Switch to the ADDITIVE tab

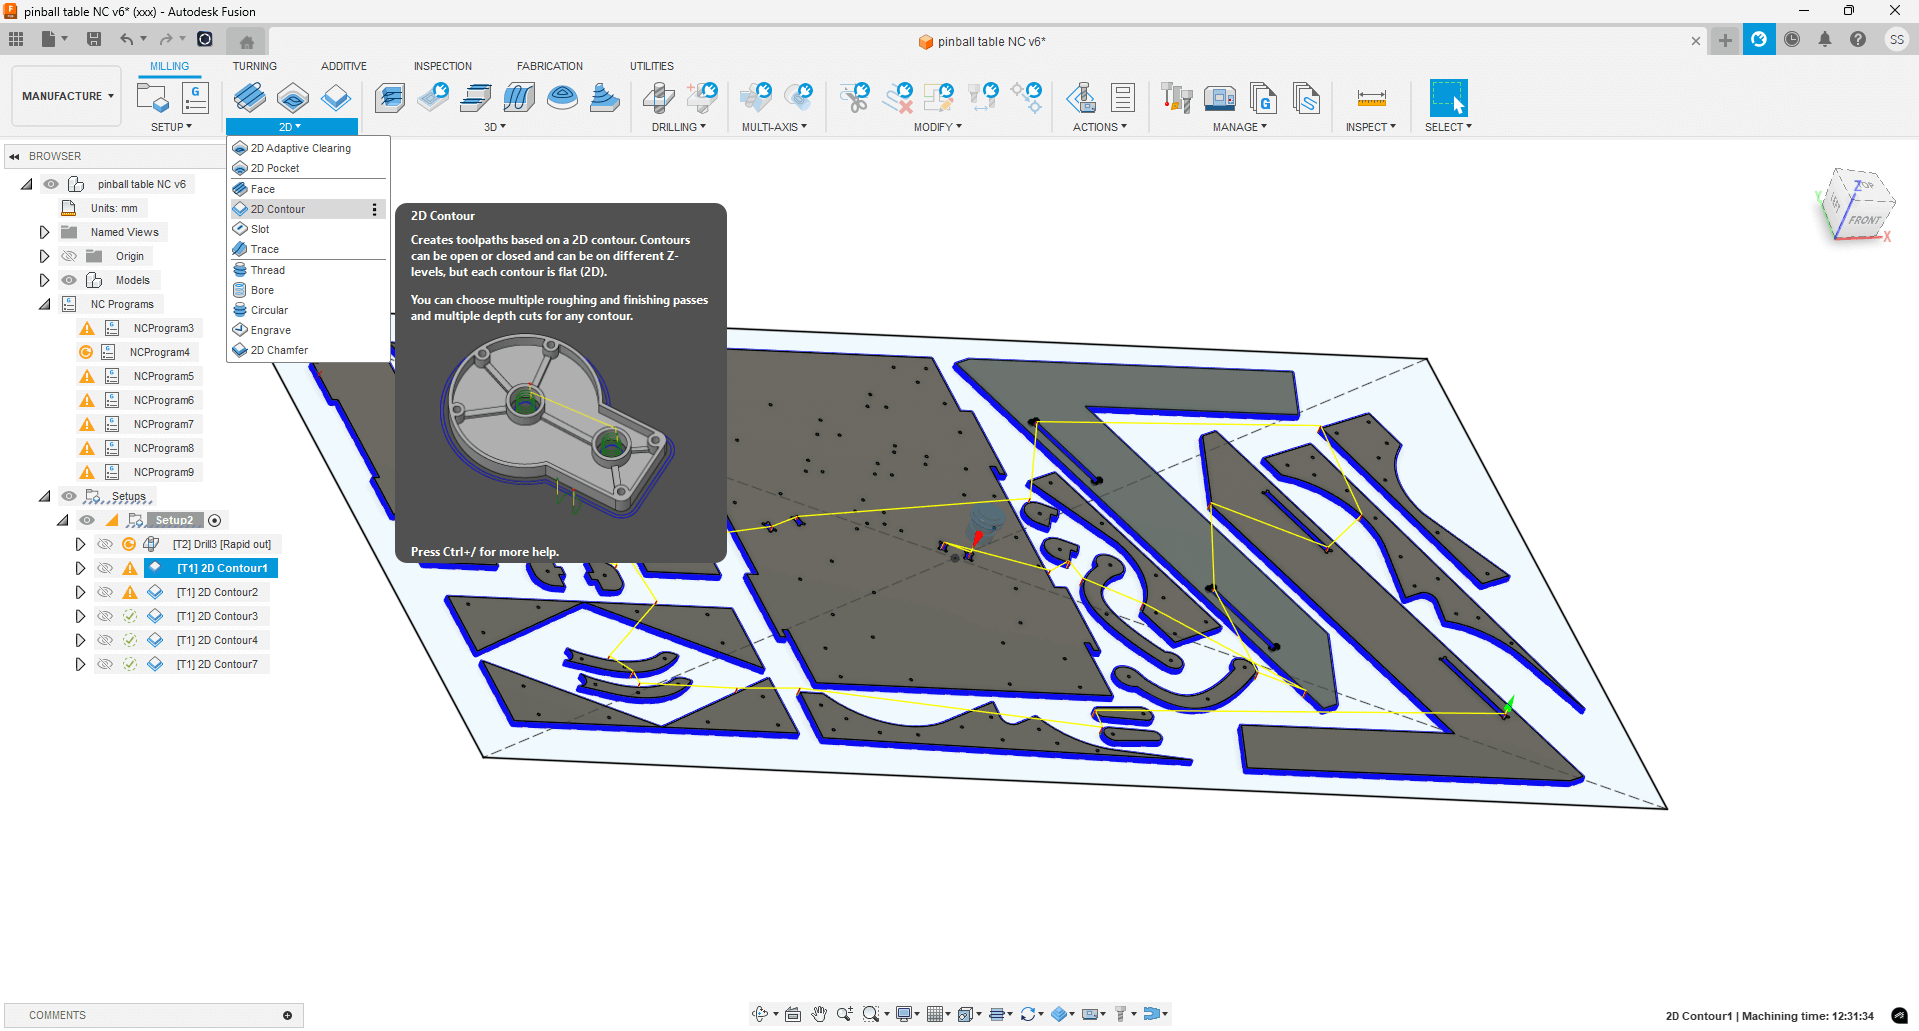344,66
